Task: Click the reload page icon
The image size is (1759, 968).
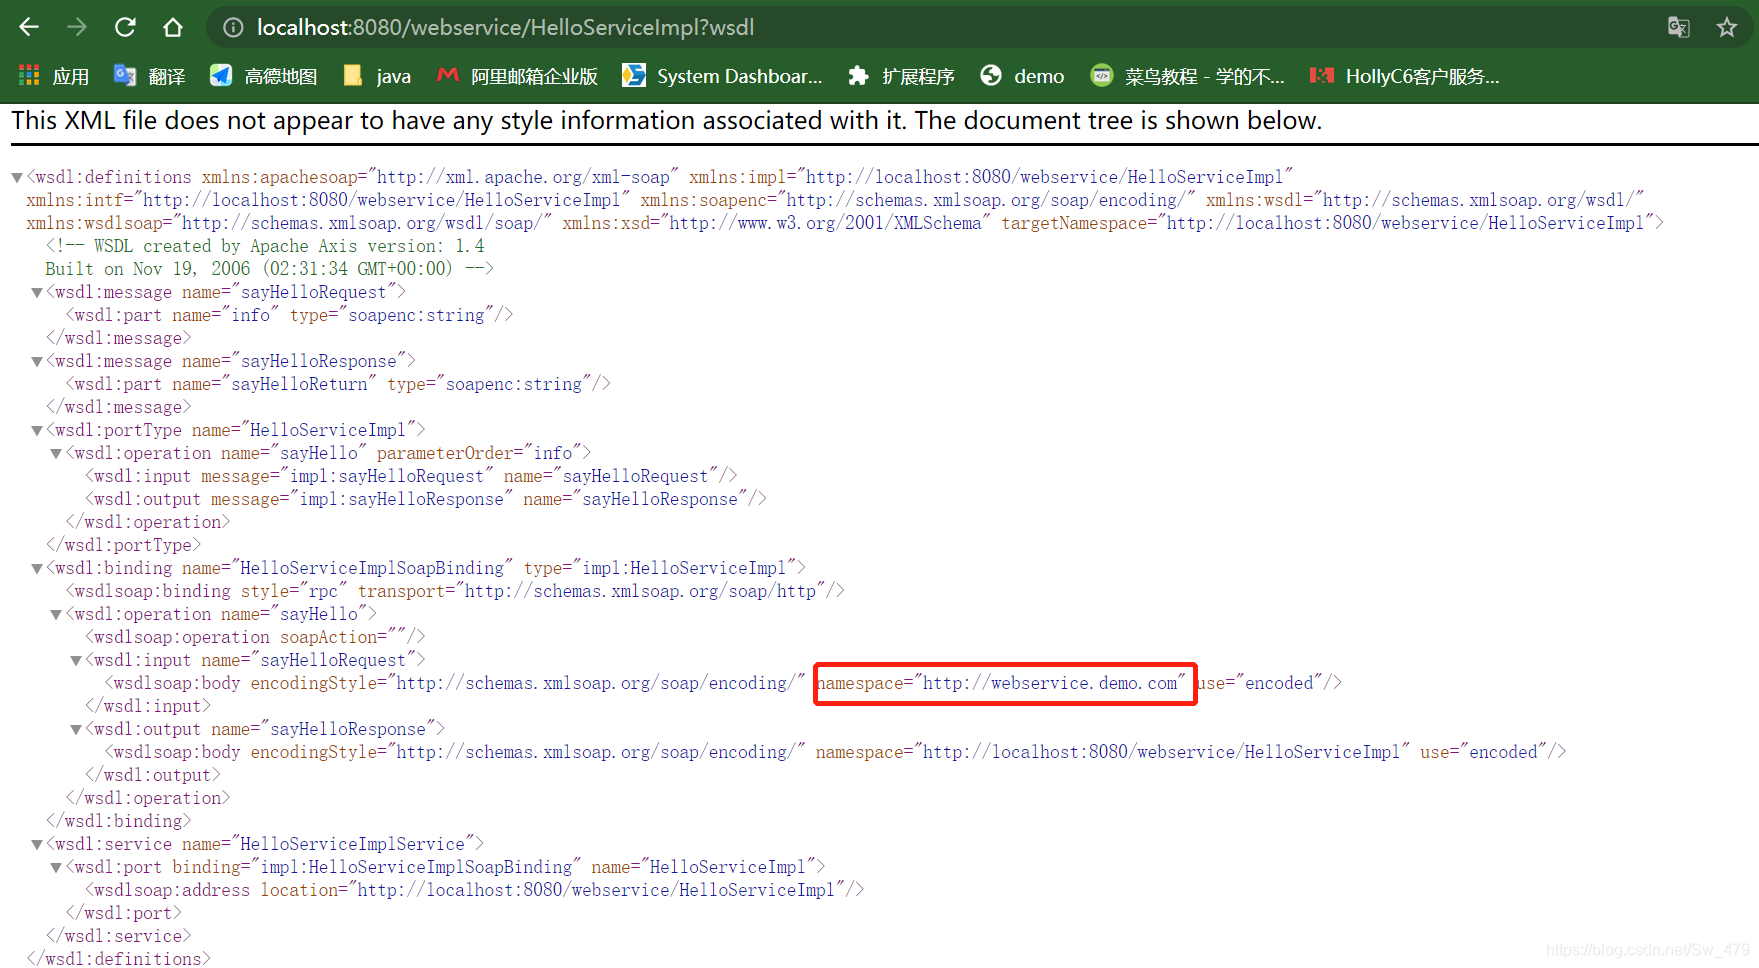Action: [x=124, y=27]
